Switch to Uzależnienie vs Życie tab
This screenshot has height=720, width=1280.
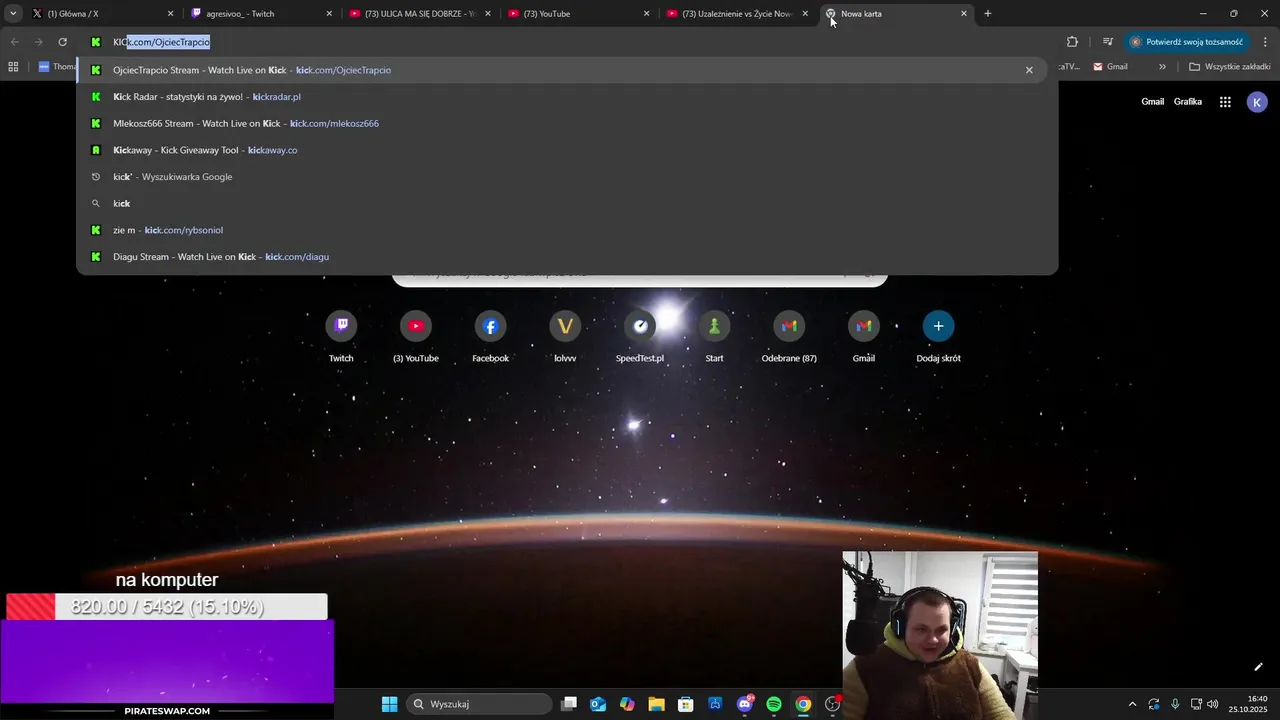tap(739, 14)
